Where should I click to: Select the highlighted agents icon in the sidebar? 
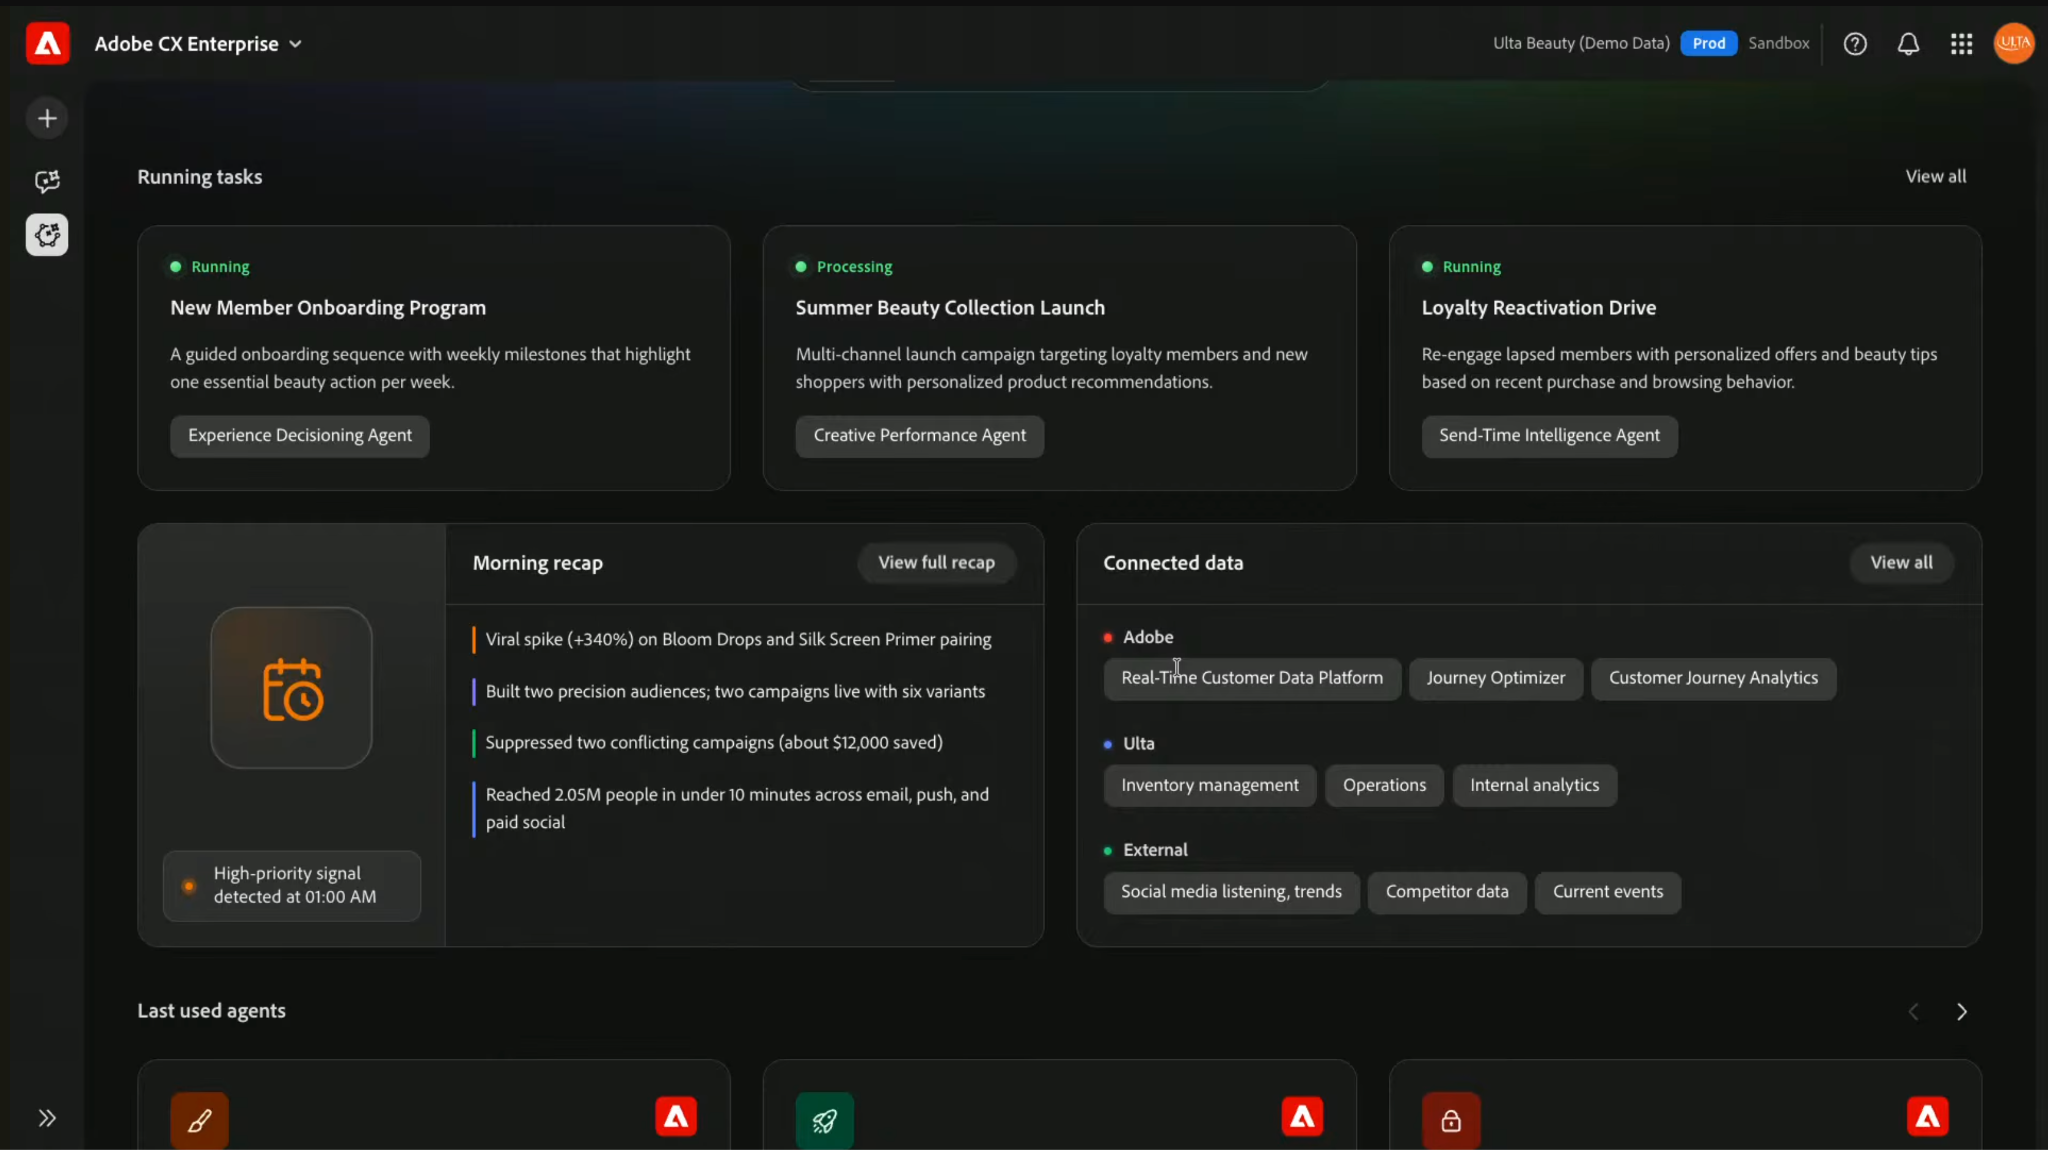(47, 235)
